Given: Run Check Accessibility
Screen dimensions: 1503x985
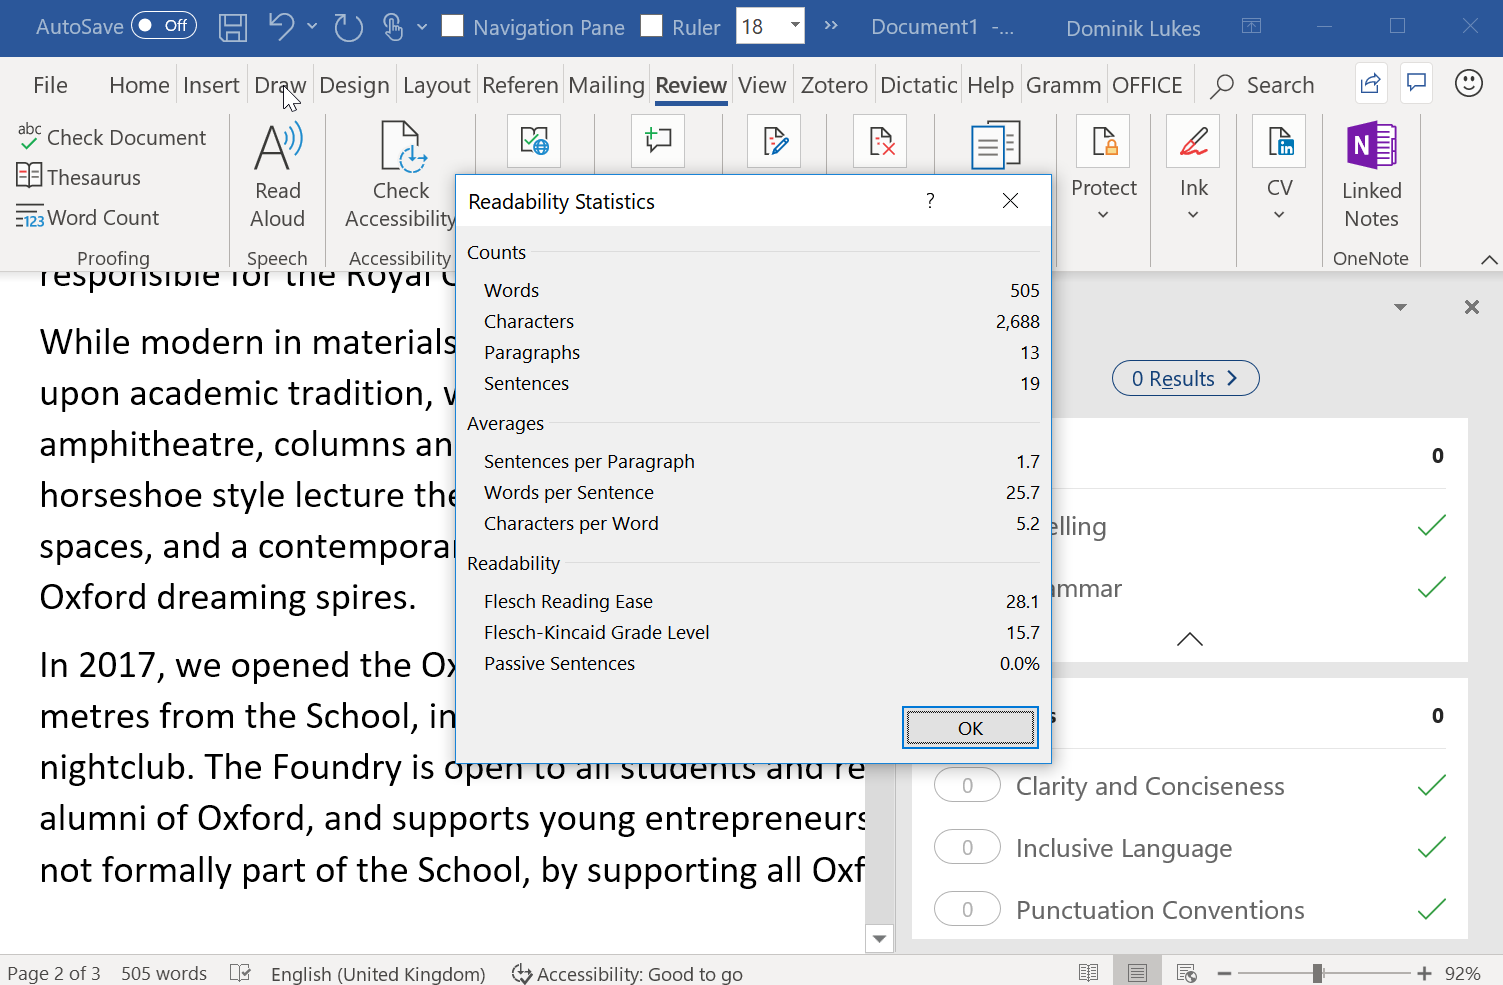Looking at the screenshot, I should pos(400,176).
